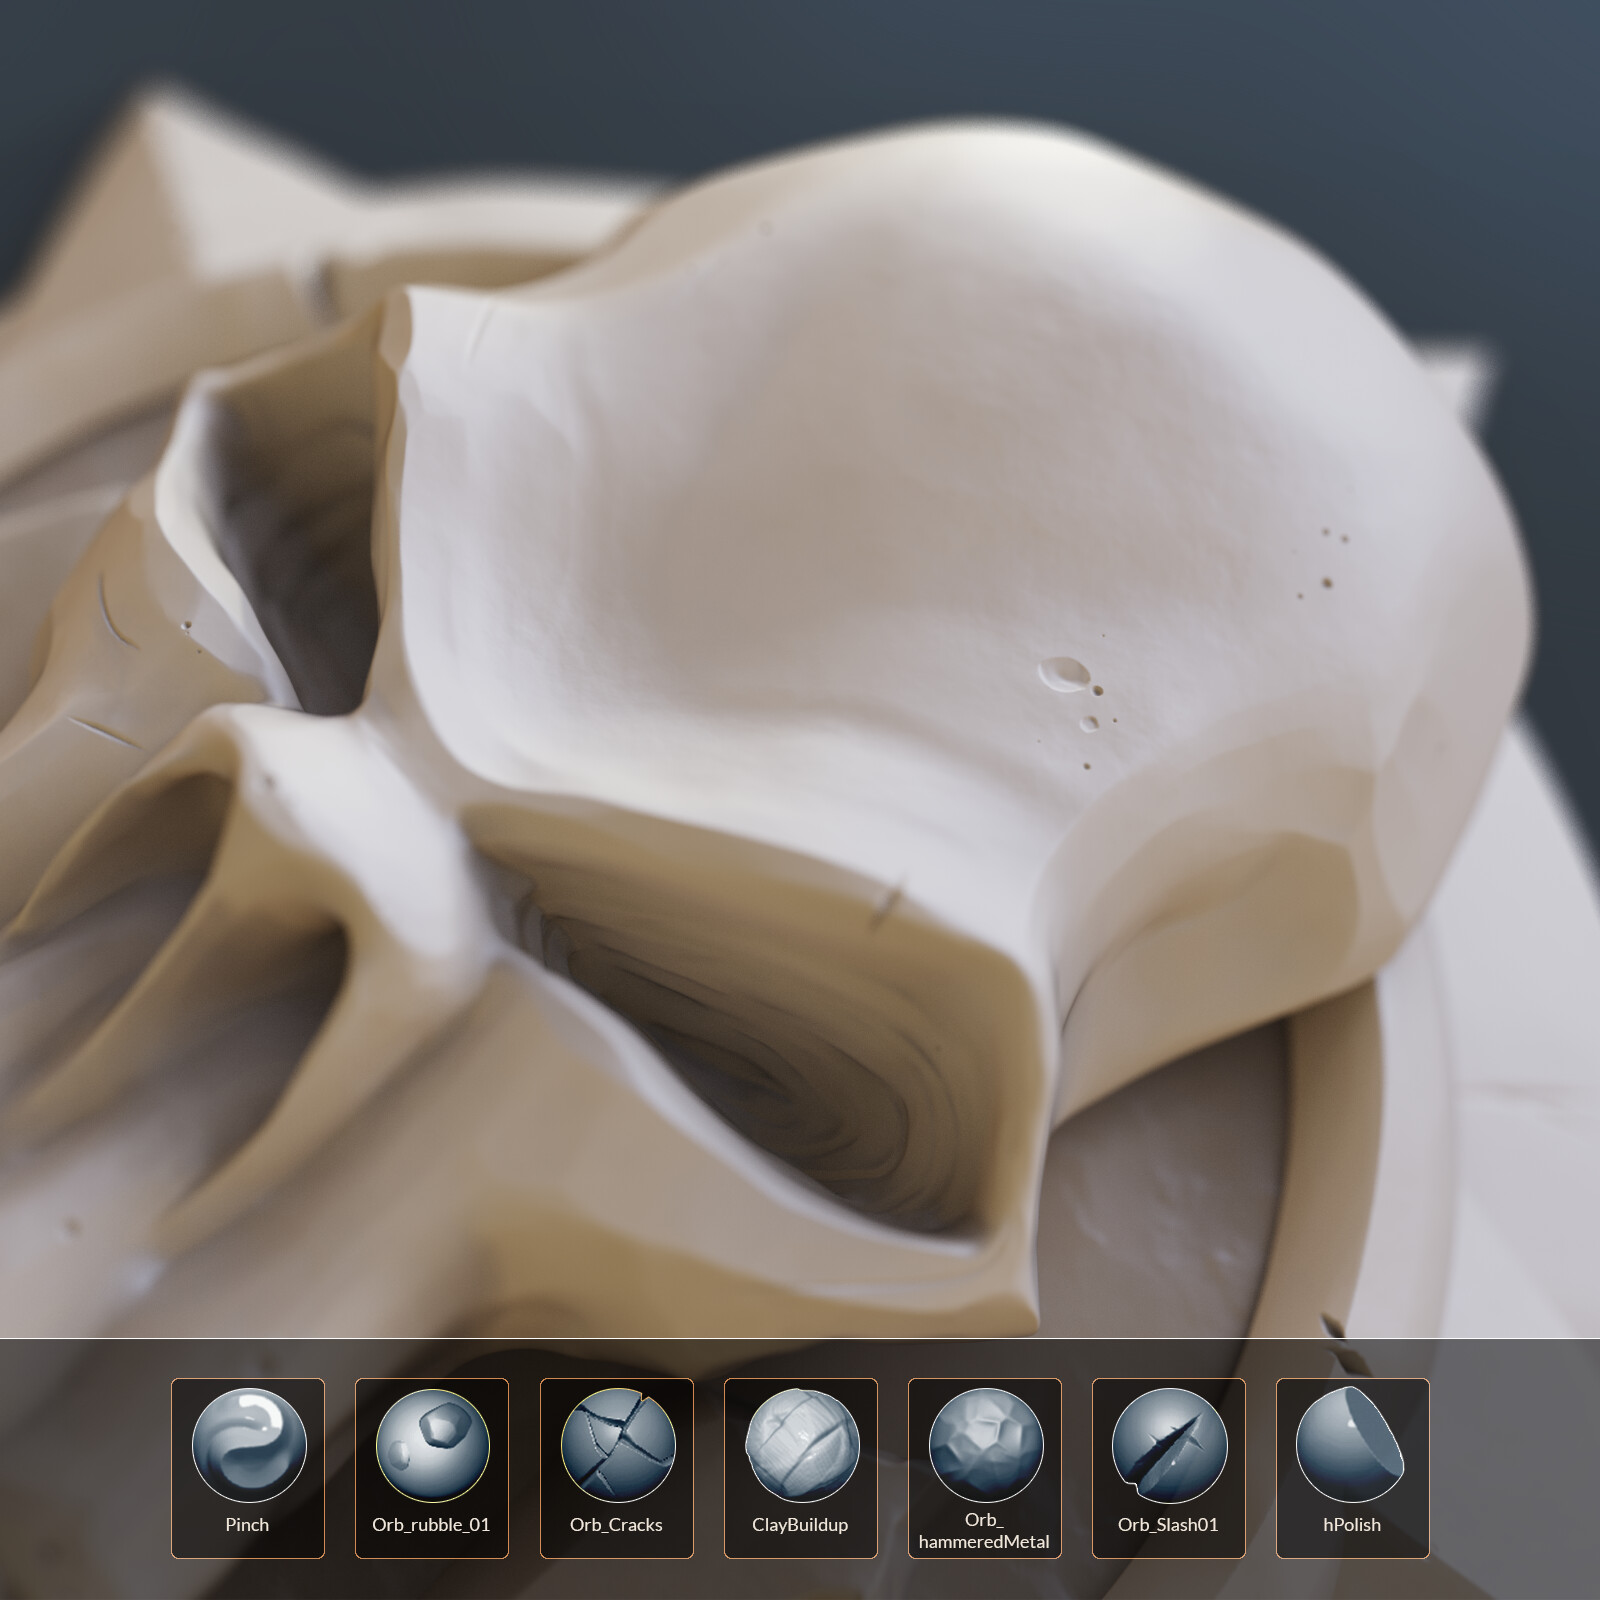1600x1600 pixels.
Task: Click the "Orb_Cracks" label text
Action: click(x=616, y=1525)
